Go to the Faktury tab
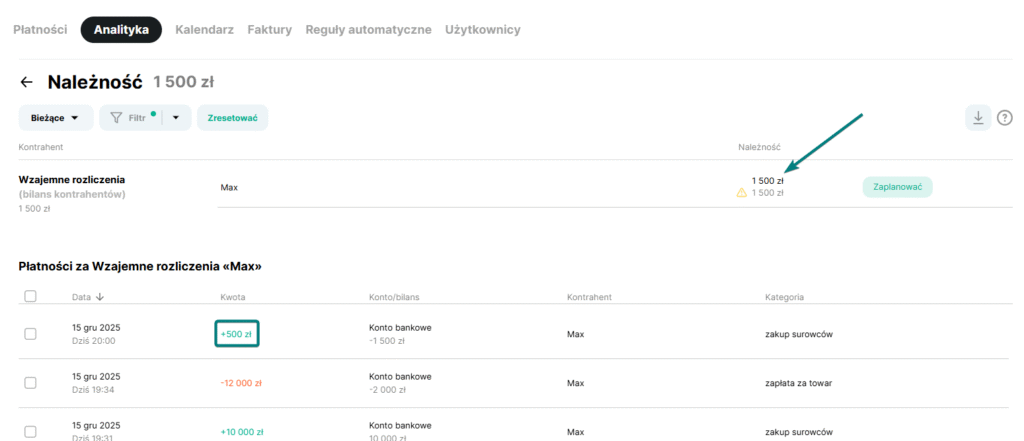The width and height of the screenshot is (1024, 441). (269, 30)
